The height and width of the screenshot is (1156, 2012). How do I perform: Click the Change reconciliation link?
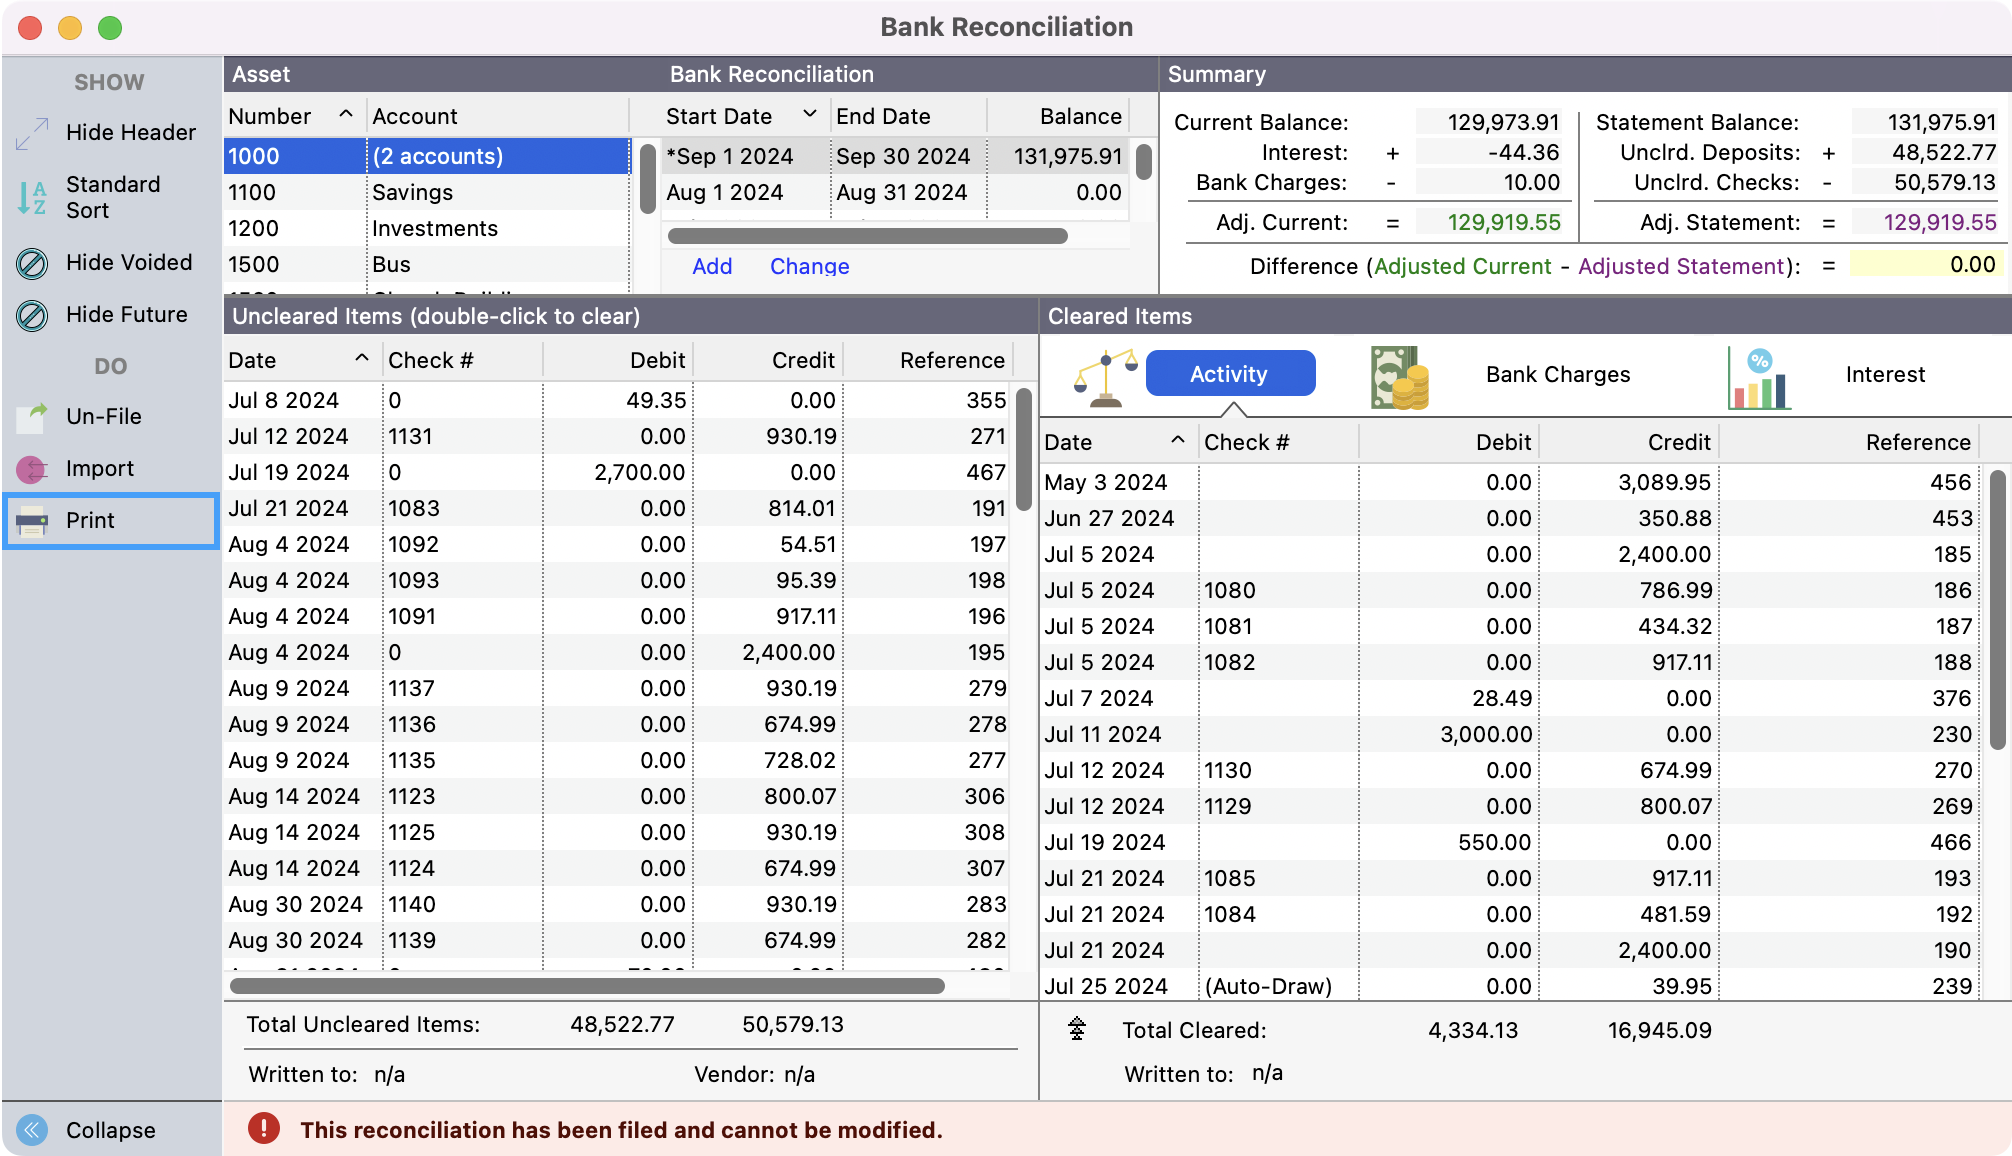809,266
